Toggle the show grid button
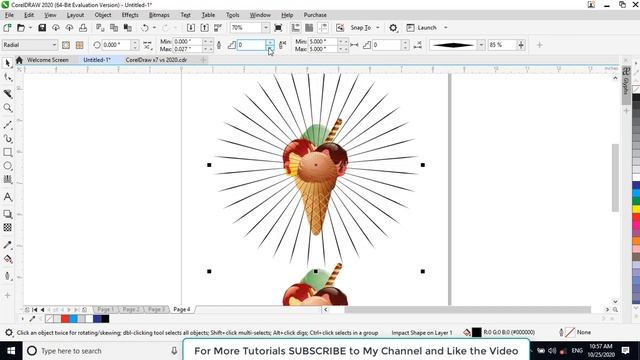 click(x=309, y=28)
